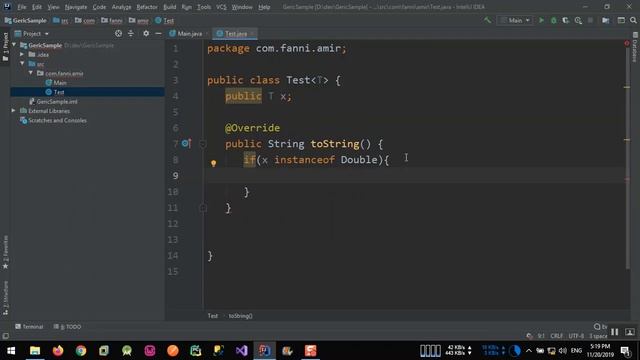This screenshot has width=640, height=360.
Task: Toggle the Favorites side tool button
Action: tap(5, 252)
